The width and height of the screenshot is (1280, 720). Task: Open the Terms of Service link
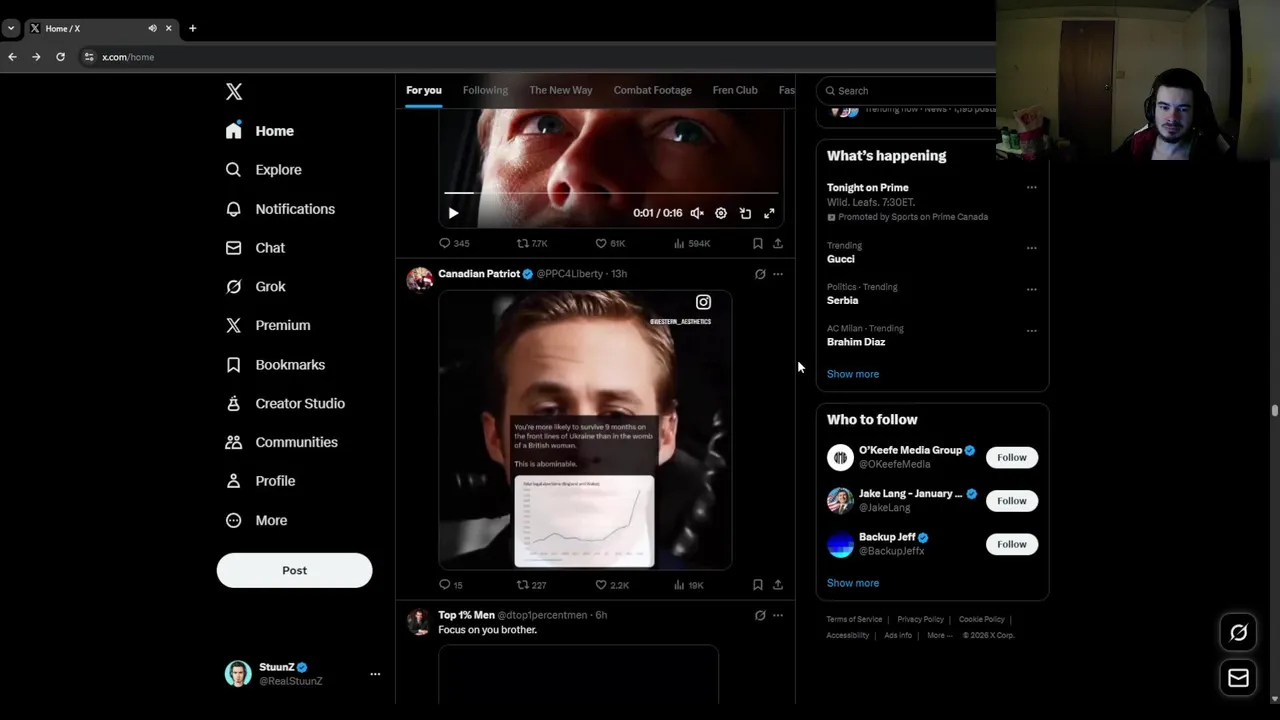854,620
